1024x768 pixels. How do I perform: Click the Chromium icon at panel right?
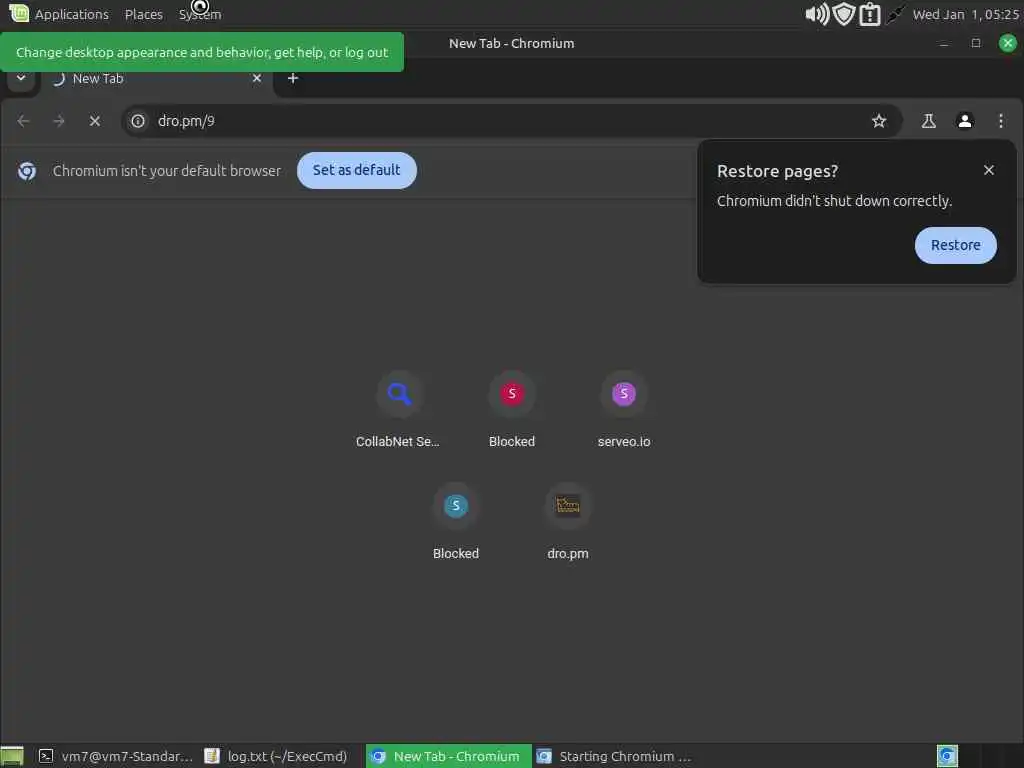(x=947, y=756)
